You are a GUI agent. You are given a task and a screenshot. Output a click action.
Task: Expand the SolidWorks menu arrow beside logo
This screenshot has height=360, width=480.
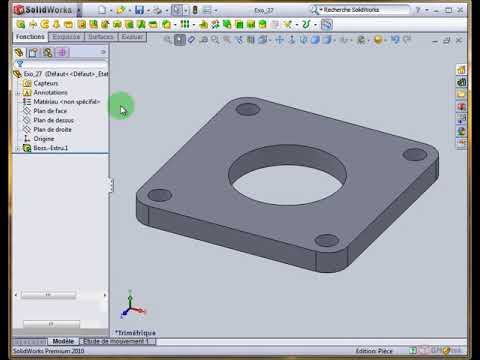point(79,10)
